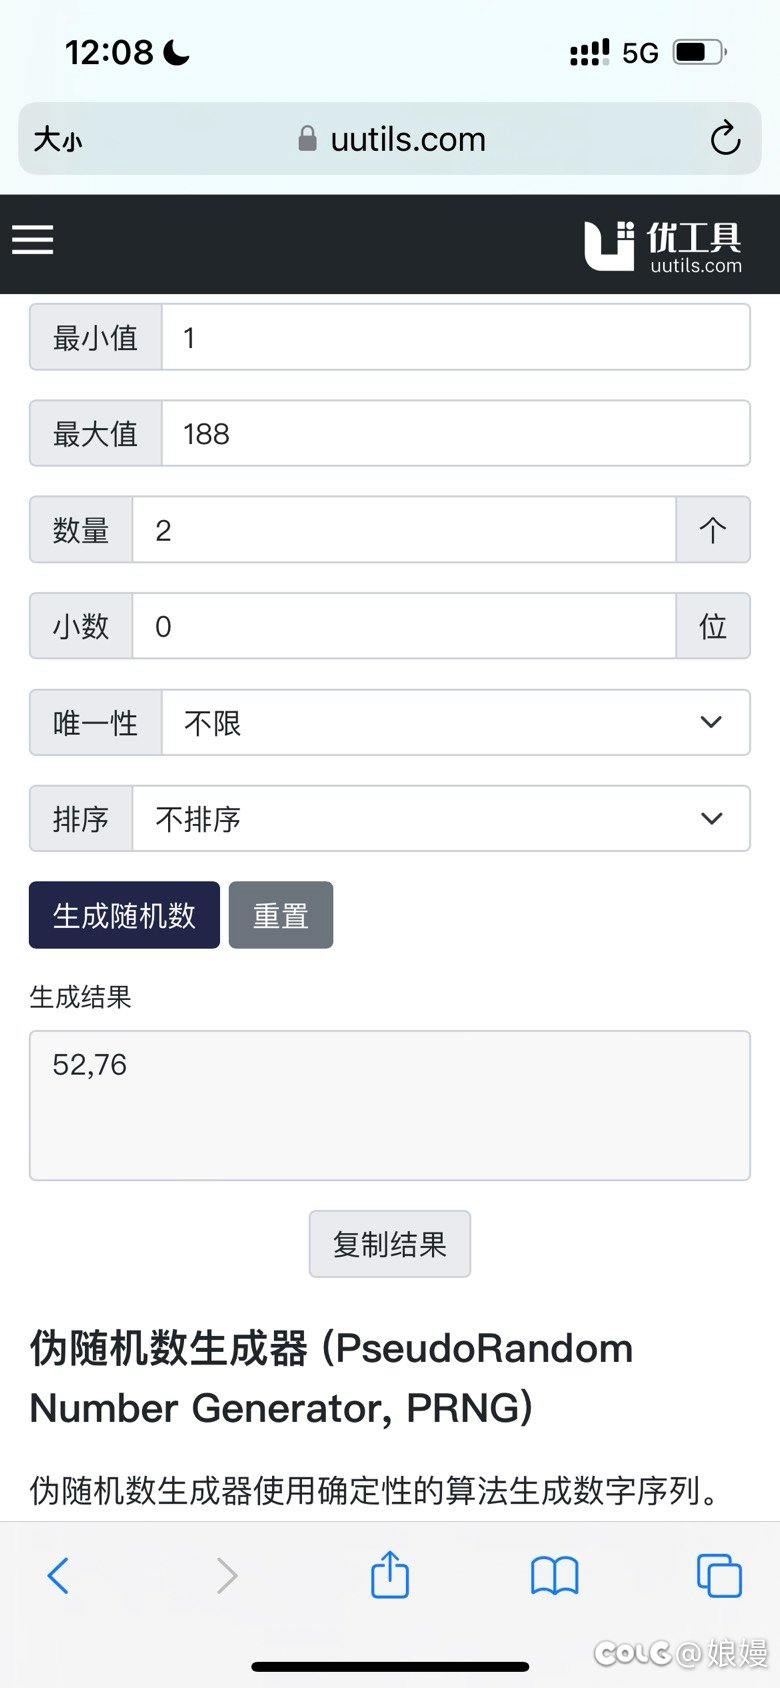
Task: Open the 大小 text size menu
Action: point(57,139)
